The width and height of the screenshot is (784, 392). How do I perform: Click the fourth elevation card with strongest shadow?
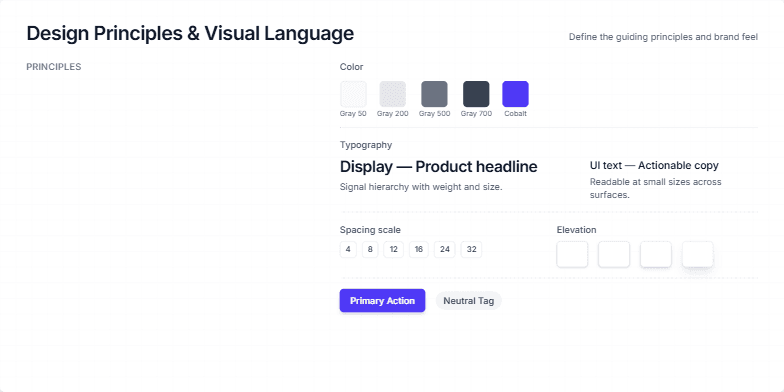pos(698,254)
